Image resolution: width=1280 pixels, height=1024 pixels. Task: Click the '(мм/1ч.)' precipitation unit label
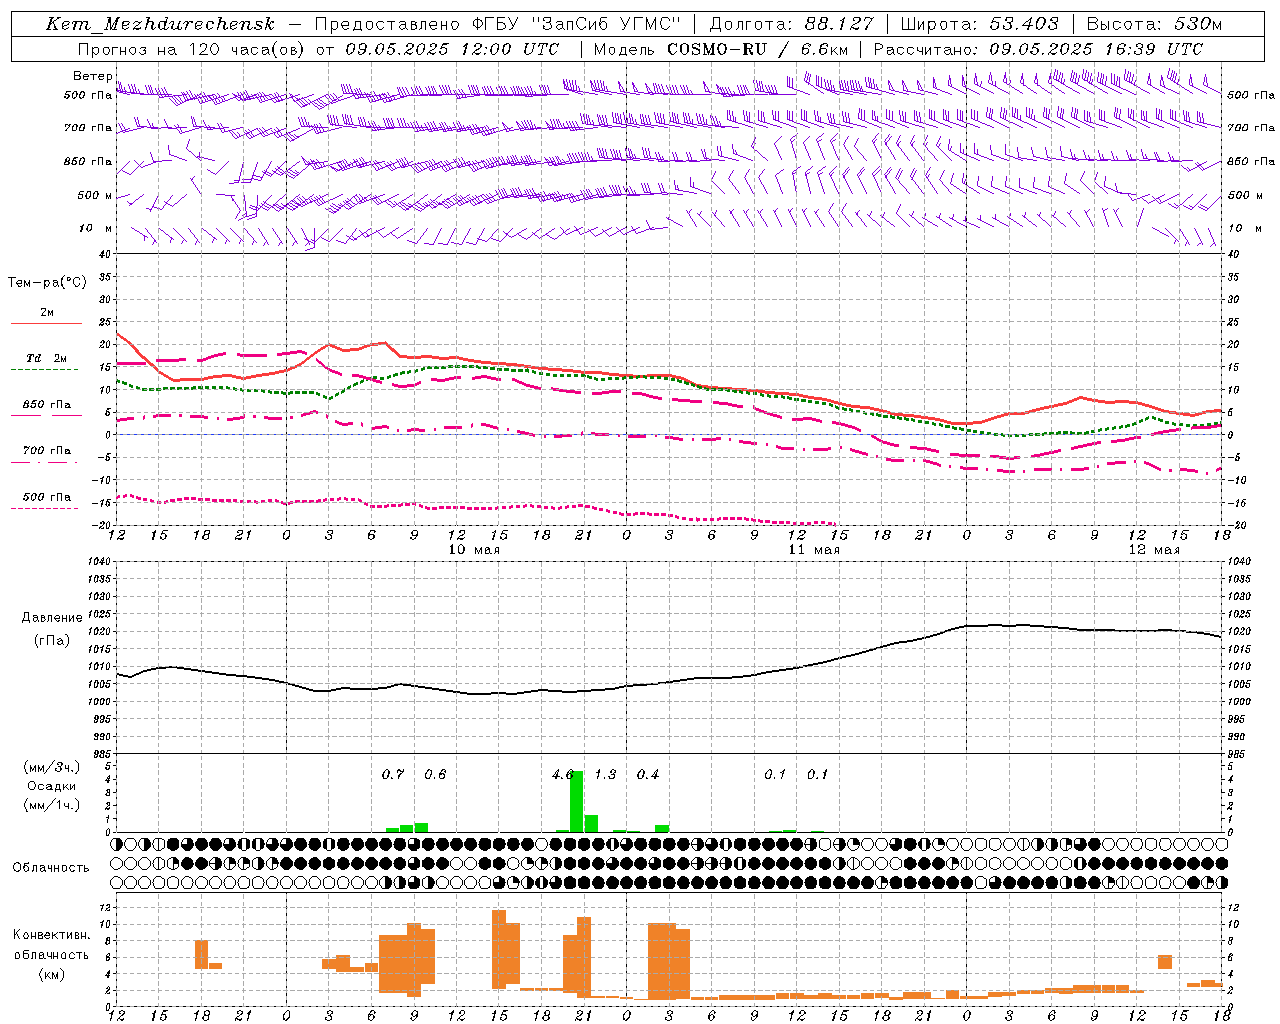[x=52, y=805]
